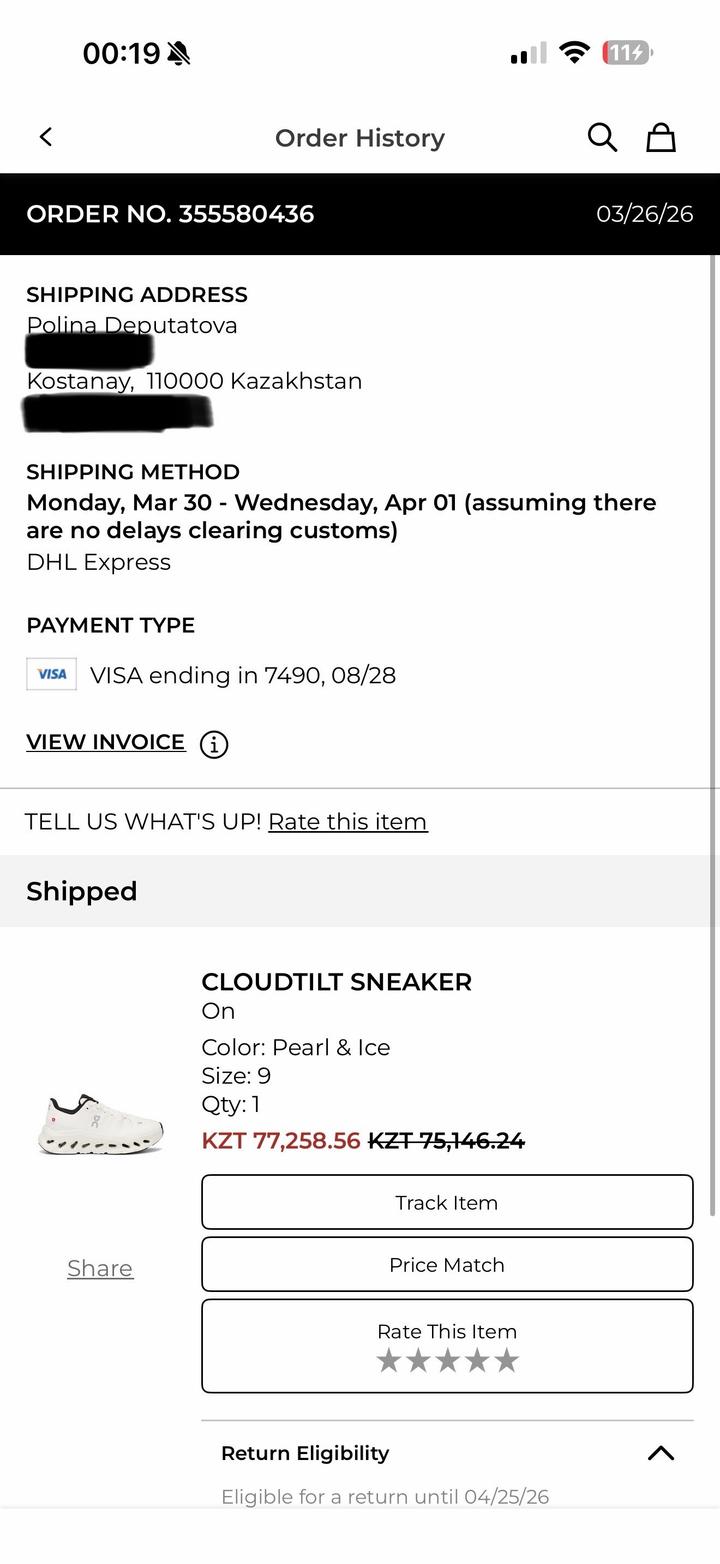Image resolution: width=720 pixels, height=1564 pixels.
Task: Click the Share link under the sneaker
Action: pos(100,1268)
